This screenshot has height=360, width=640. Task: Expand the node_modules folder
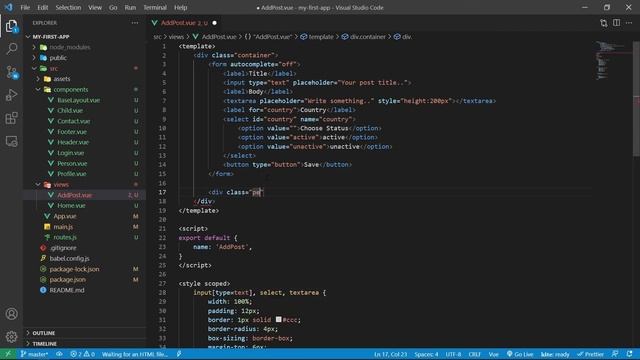[69, 47]
